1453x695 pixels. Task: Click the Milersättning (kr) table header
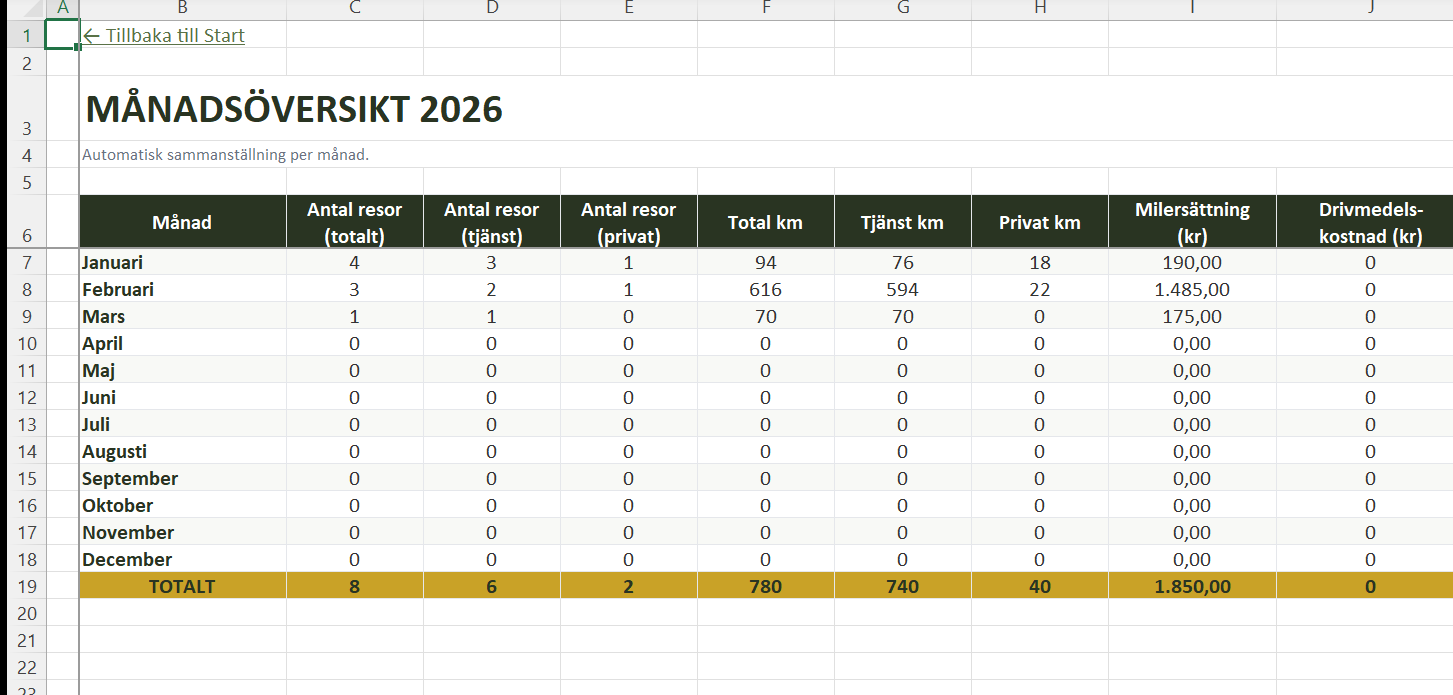coord(1191,222)
